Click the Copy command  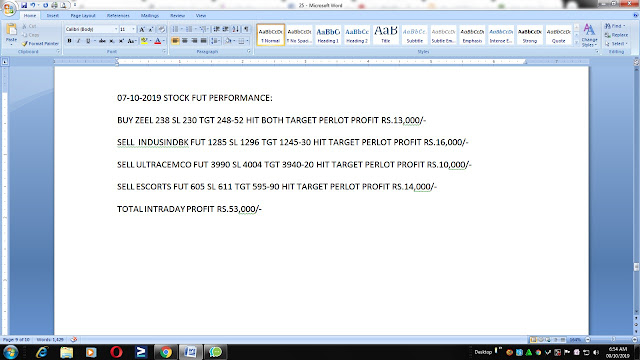click(31, 35)
